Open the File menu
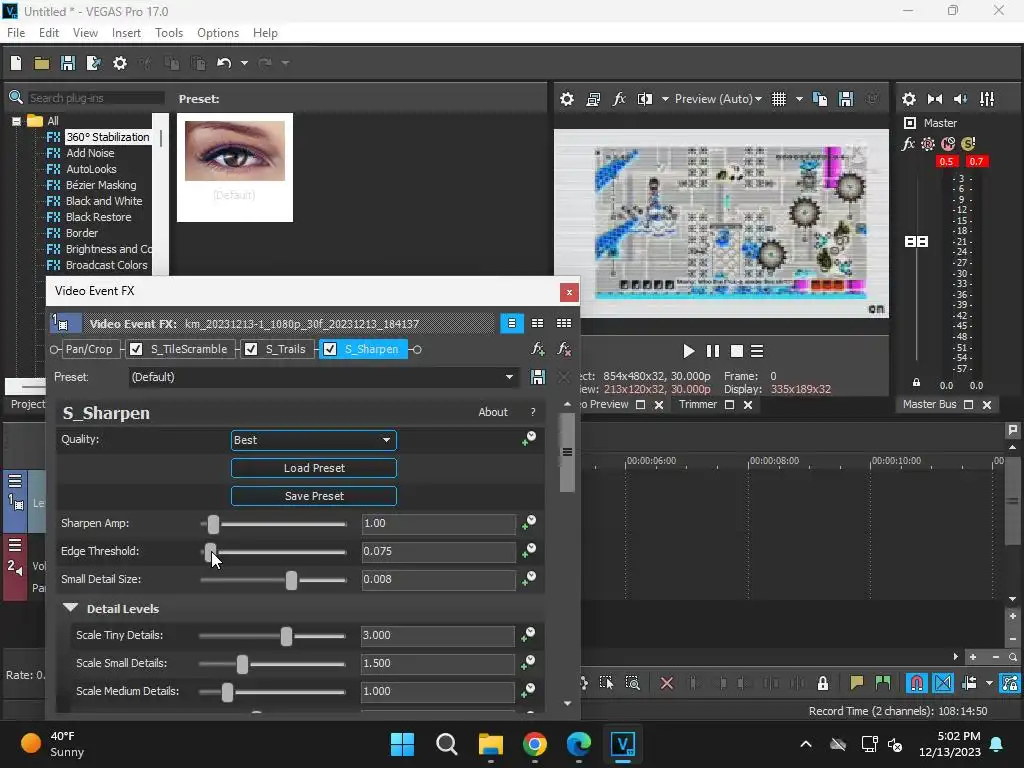This screenshot has height=768, width=1024. click(x=16, y=33)
